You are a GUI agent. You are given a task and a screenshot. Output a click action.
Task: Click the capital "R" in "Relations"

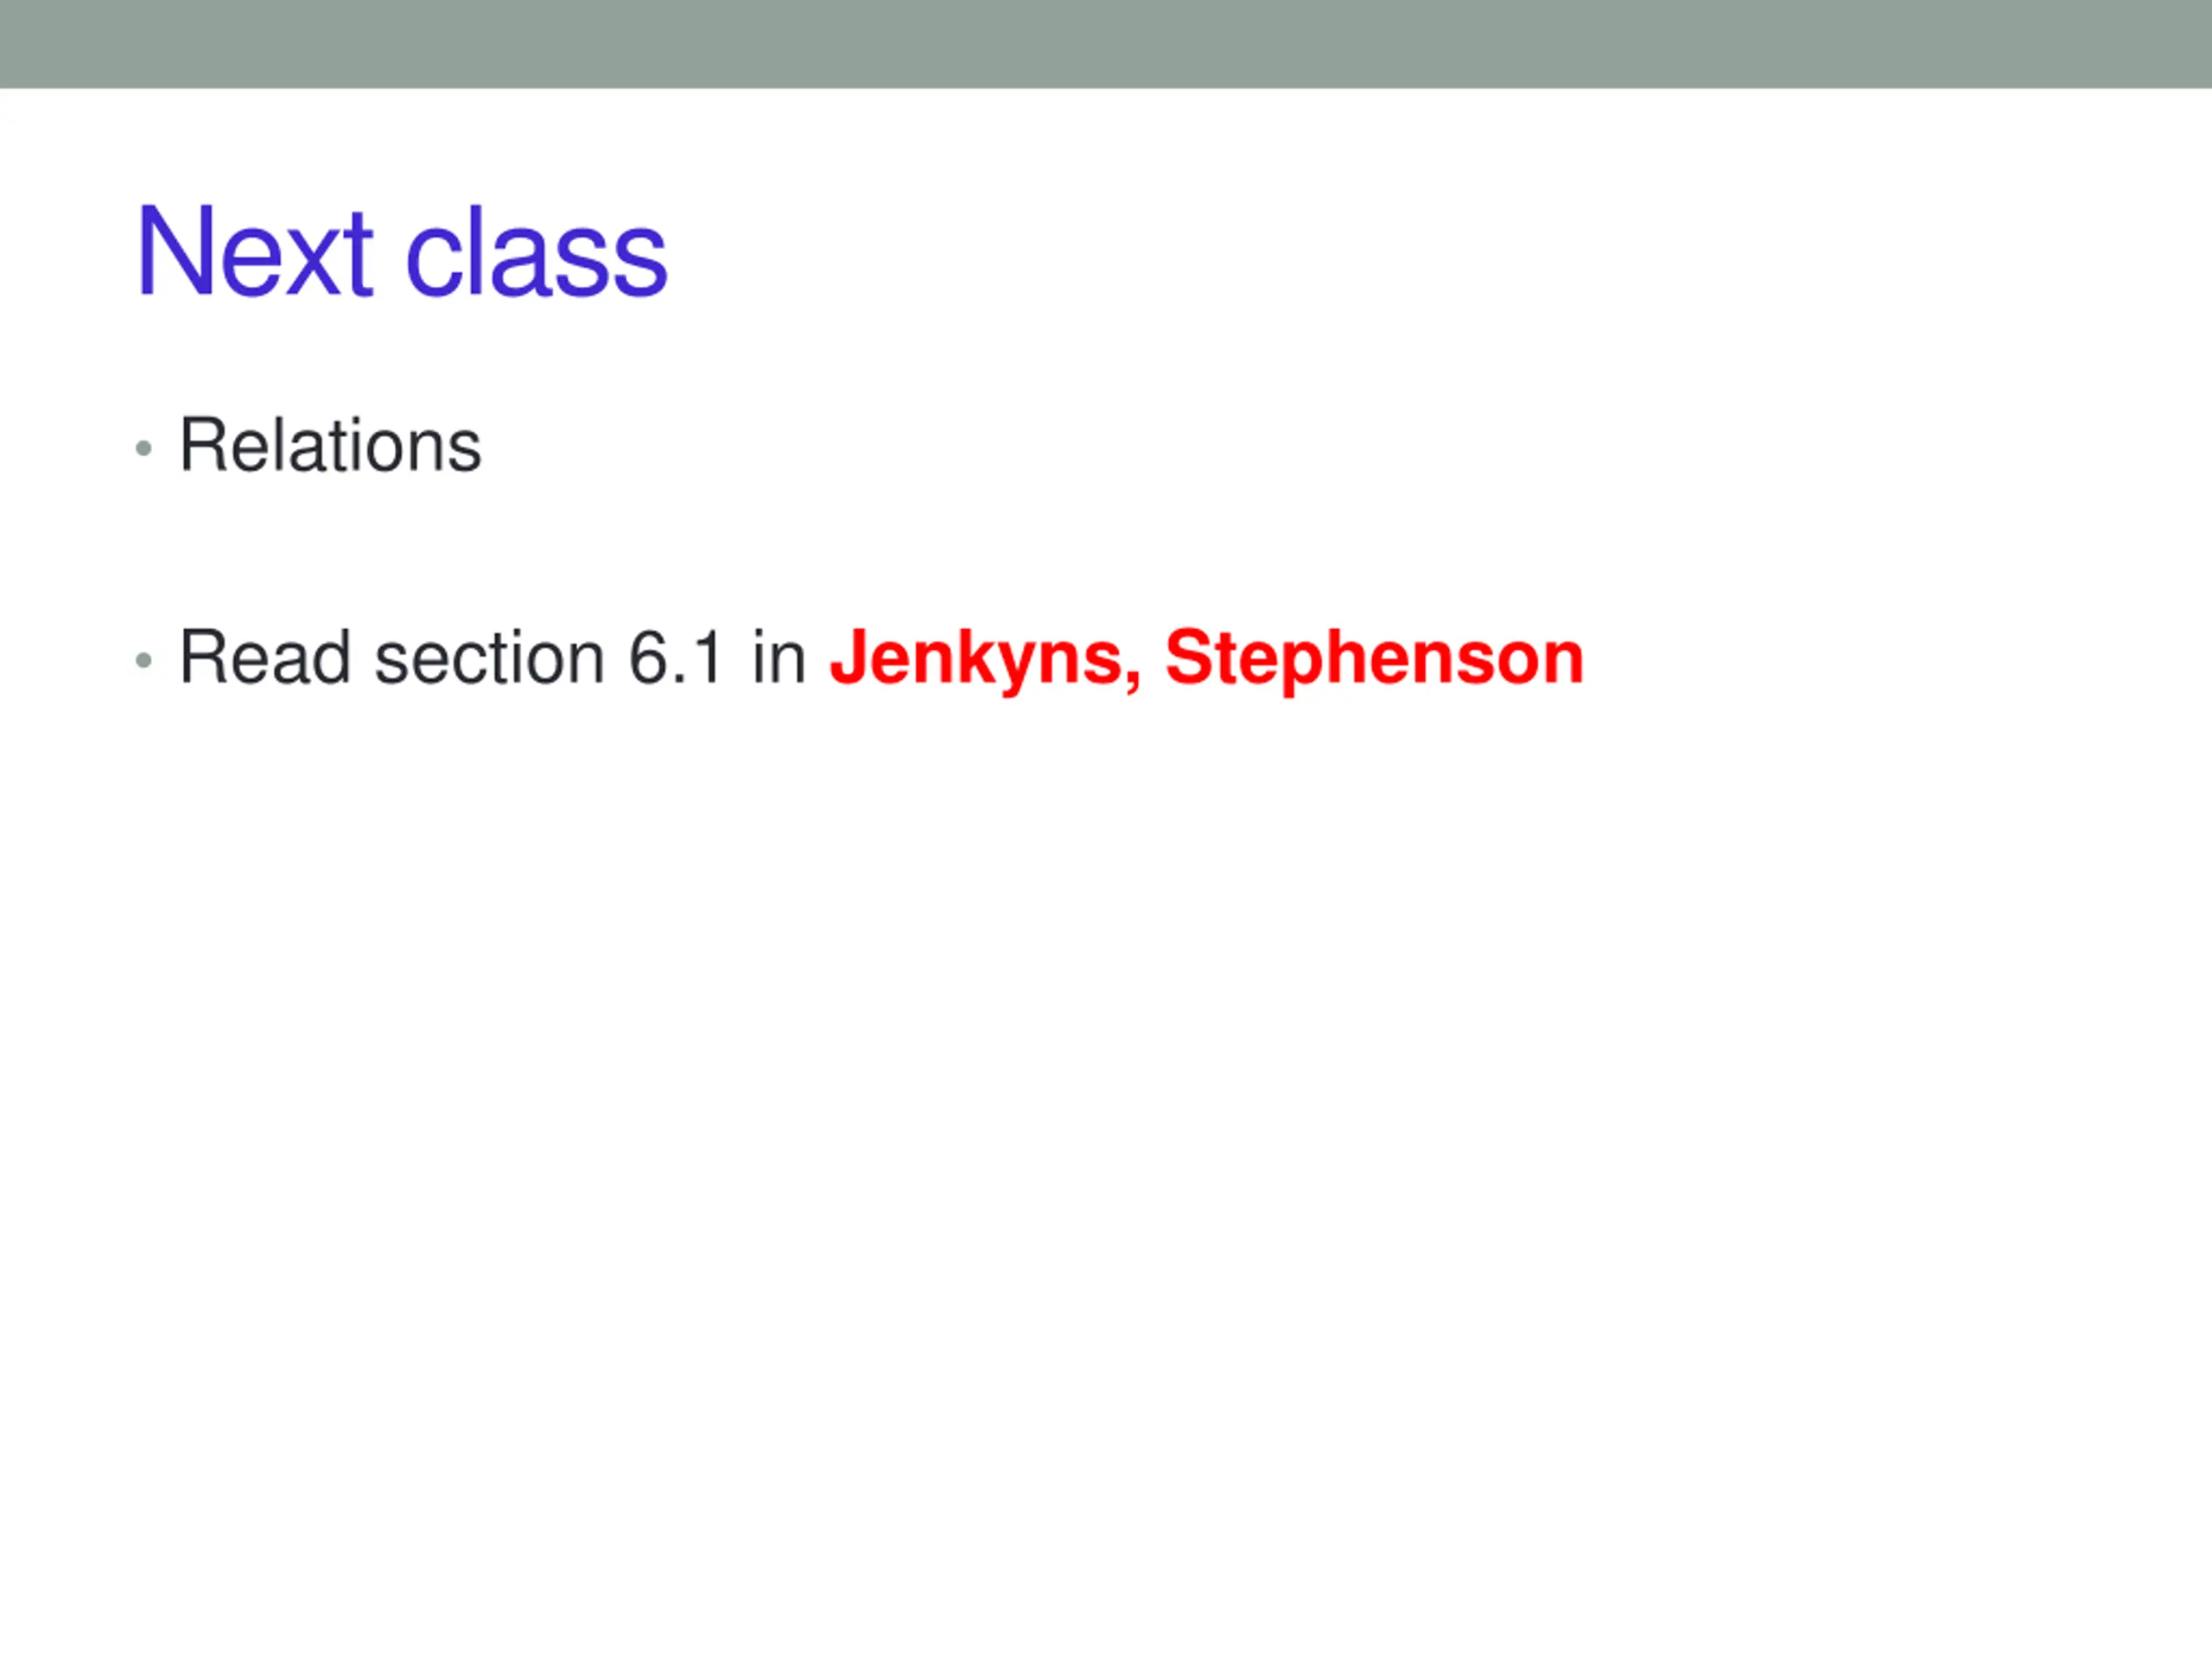[x=200, y=446]
